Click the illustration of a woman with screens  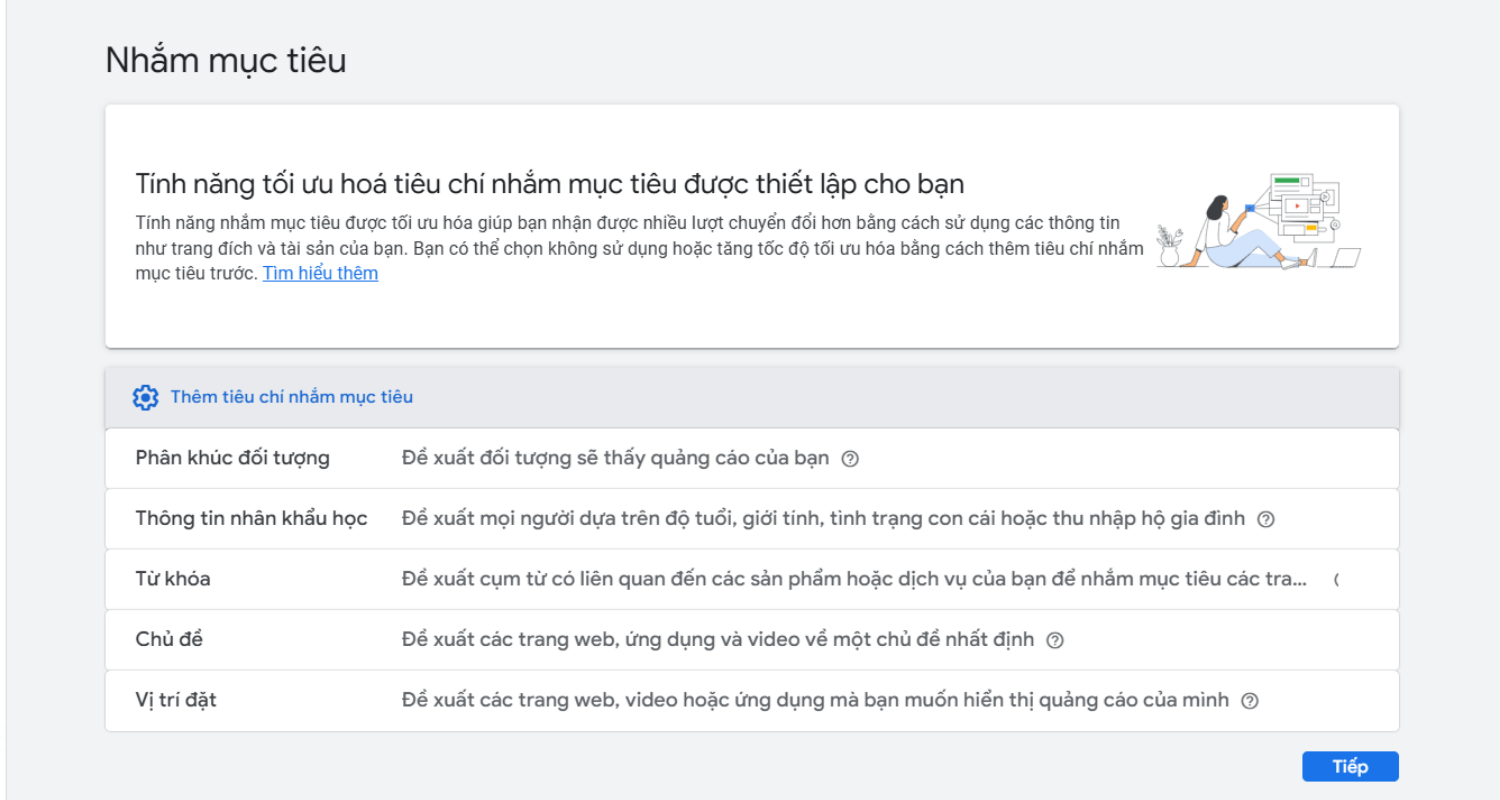(x=1258, y=223)
